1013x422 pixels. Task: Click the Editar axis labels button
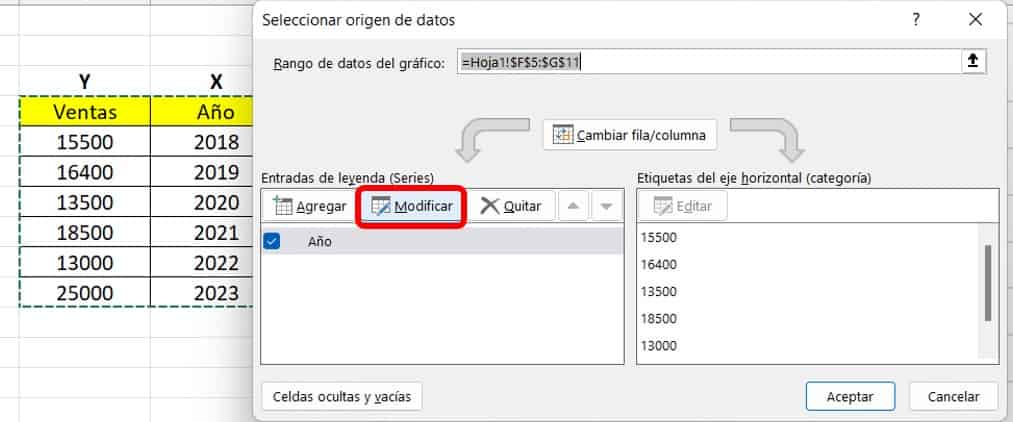[x=682, y=207]
